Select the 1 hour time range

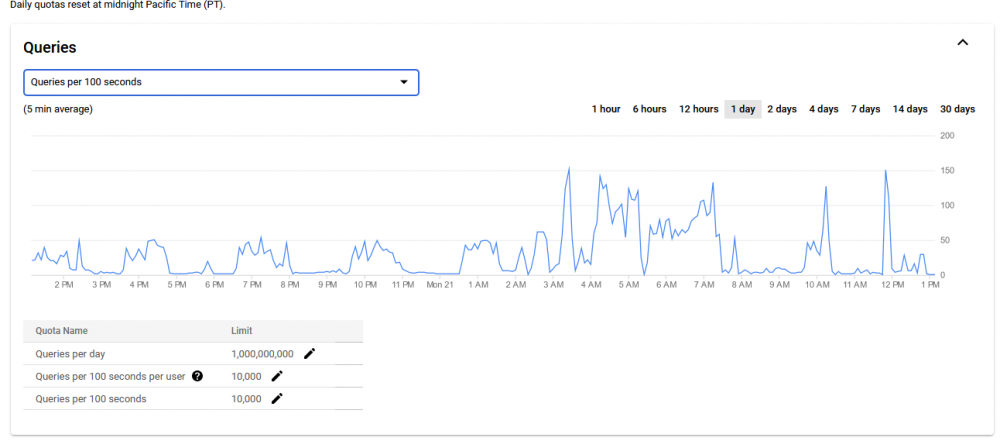coord(606,109)
